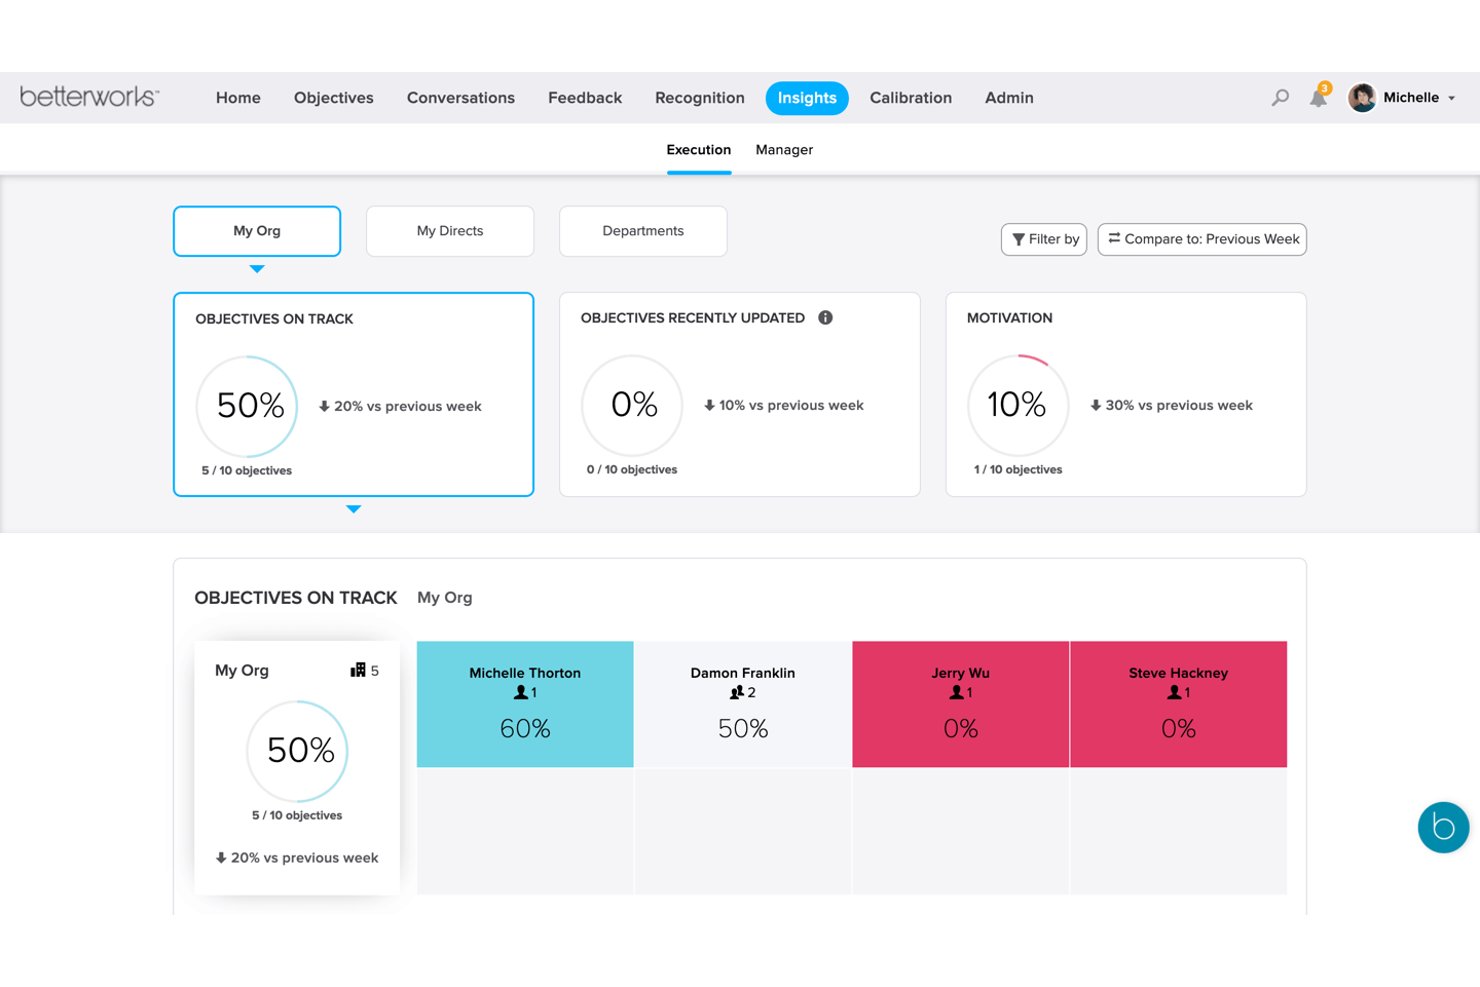This screenshot has width=1480, height=987.
Task: Open the Feedback menu
Action: click(585, 98)
